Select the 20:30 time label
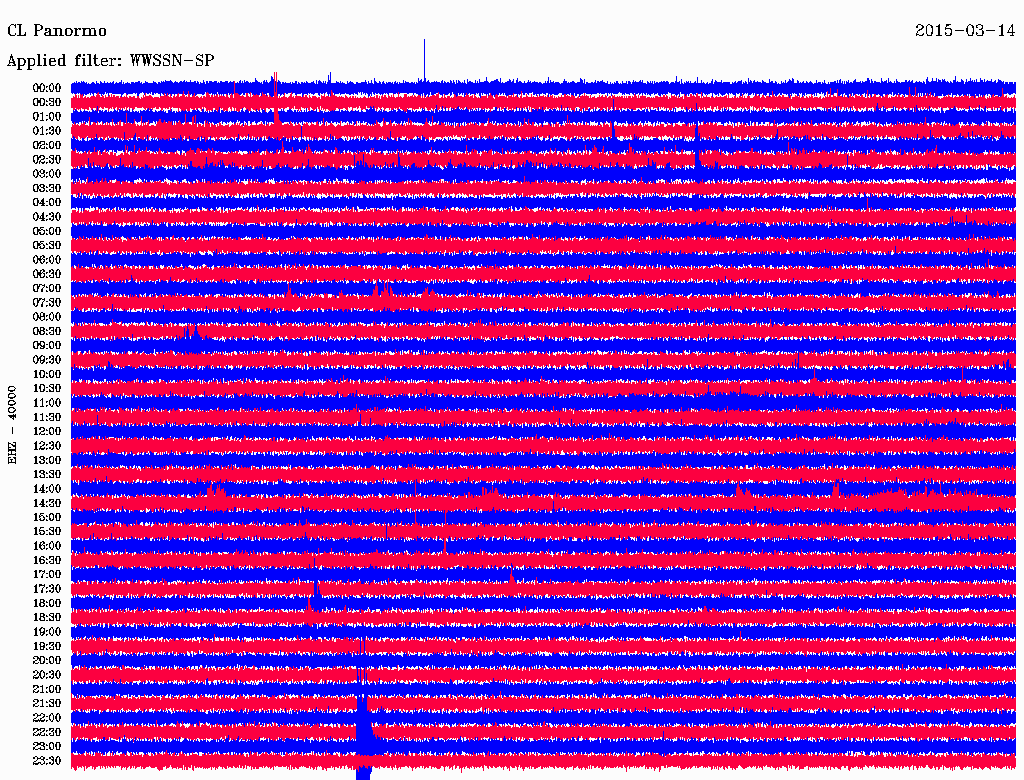The width and height of the screenshot is (1024, 780). pos(47,675)
